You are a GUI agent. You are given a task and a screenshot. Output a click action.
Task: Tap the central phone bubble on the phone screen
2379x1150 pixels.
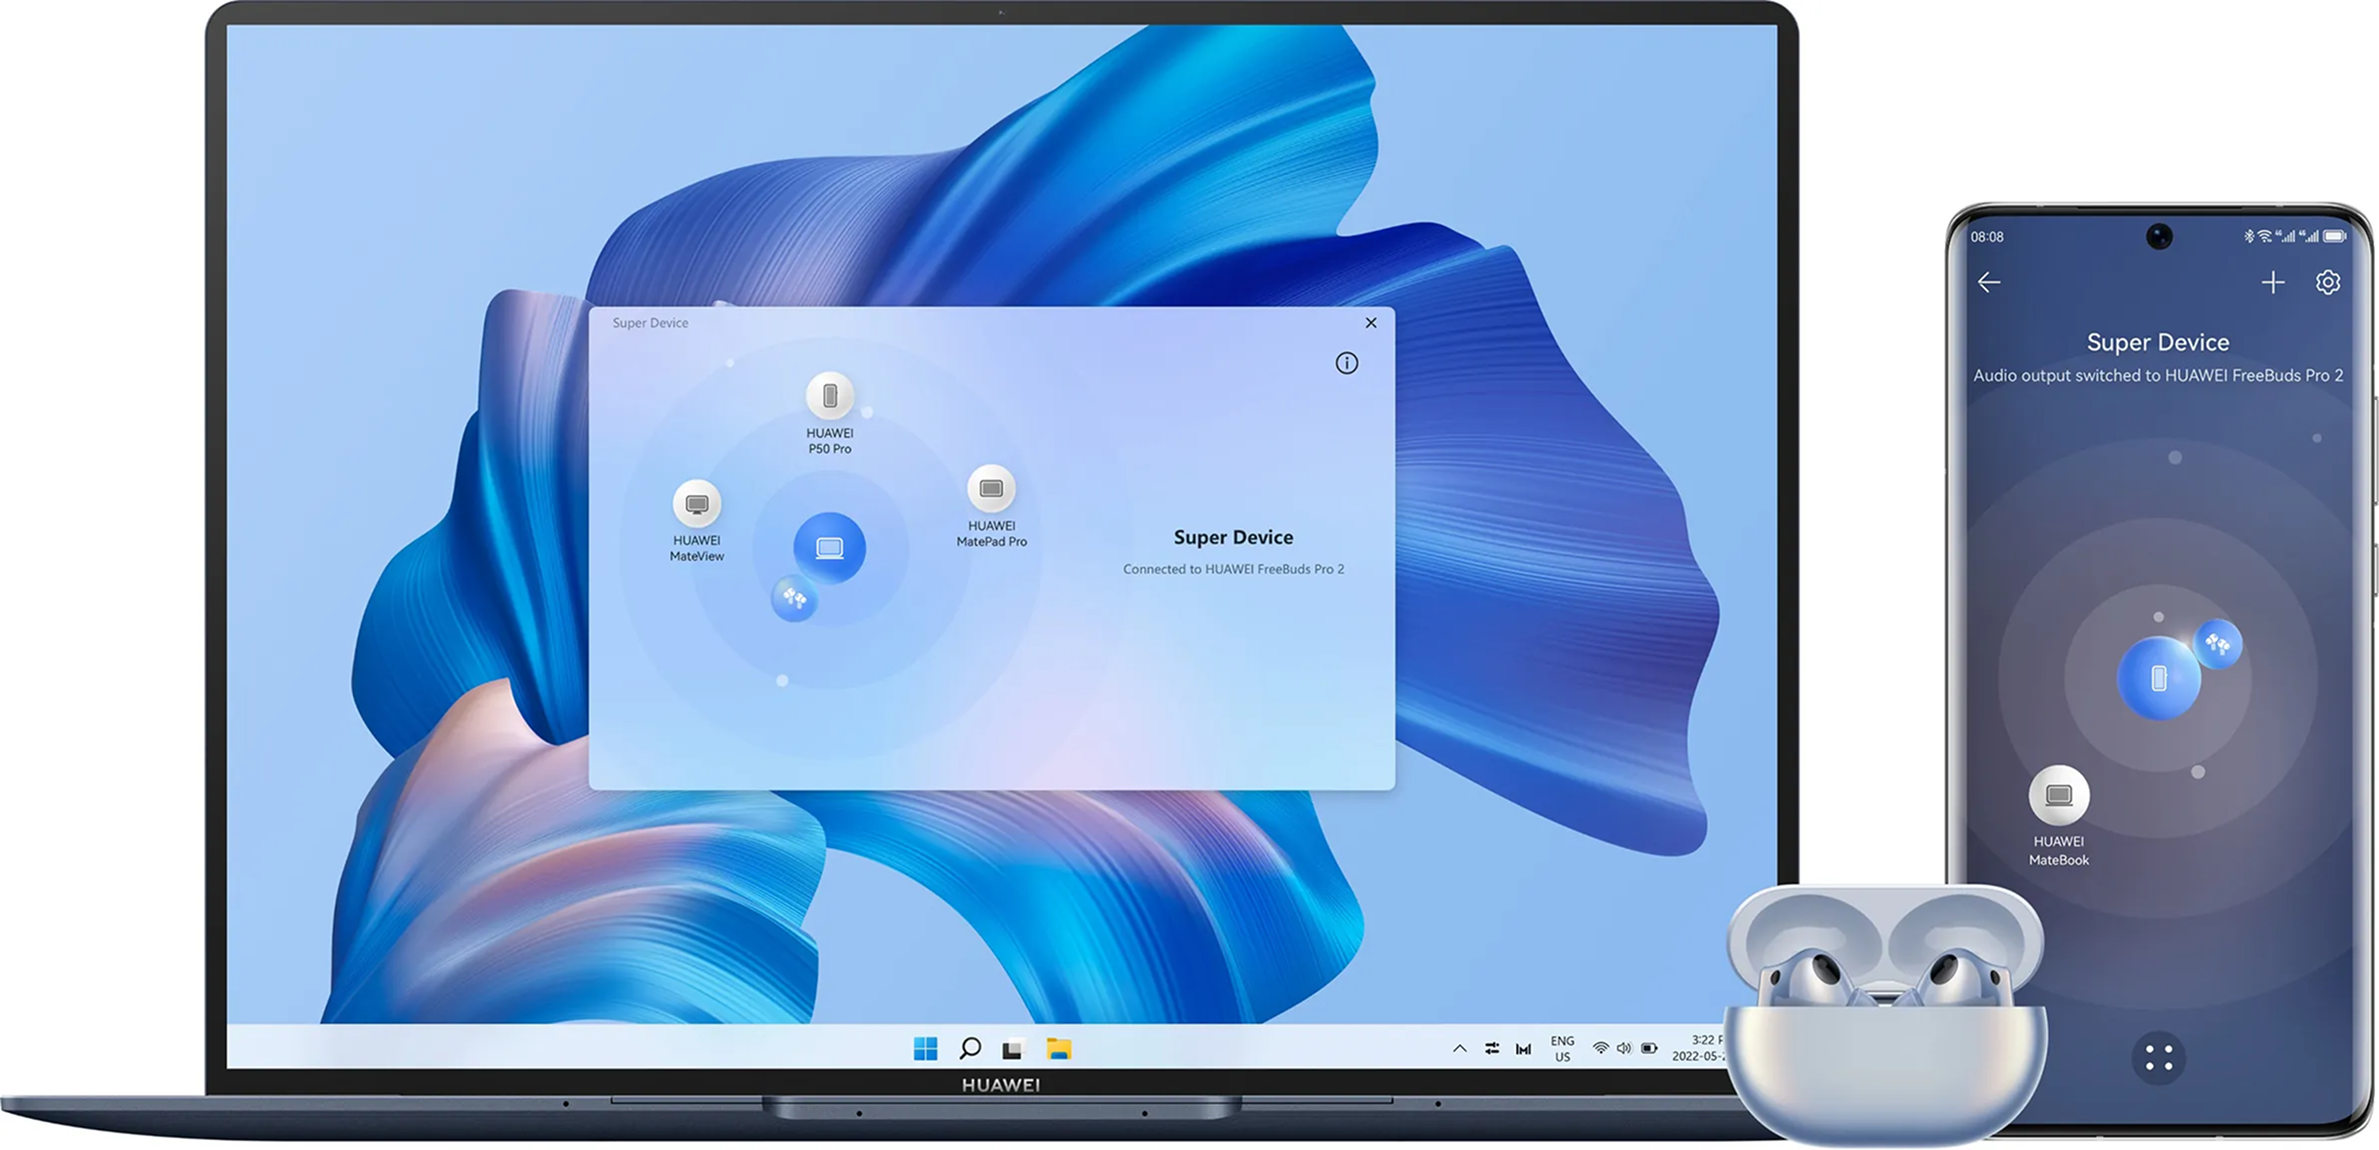2158,678
